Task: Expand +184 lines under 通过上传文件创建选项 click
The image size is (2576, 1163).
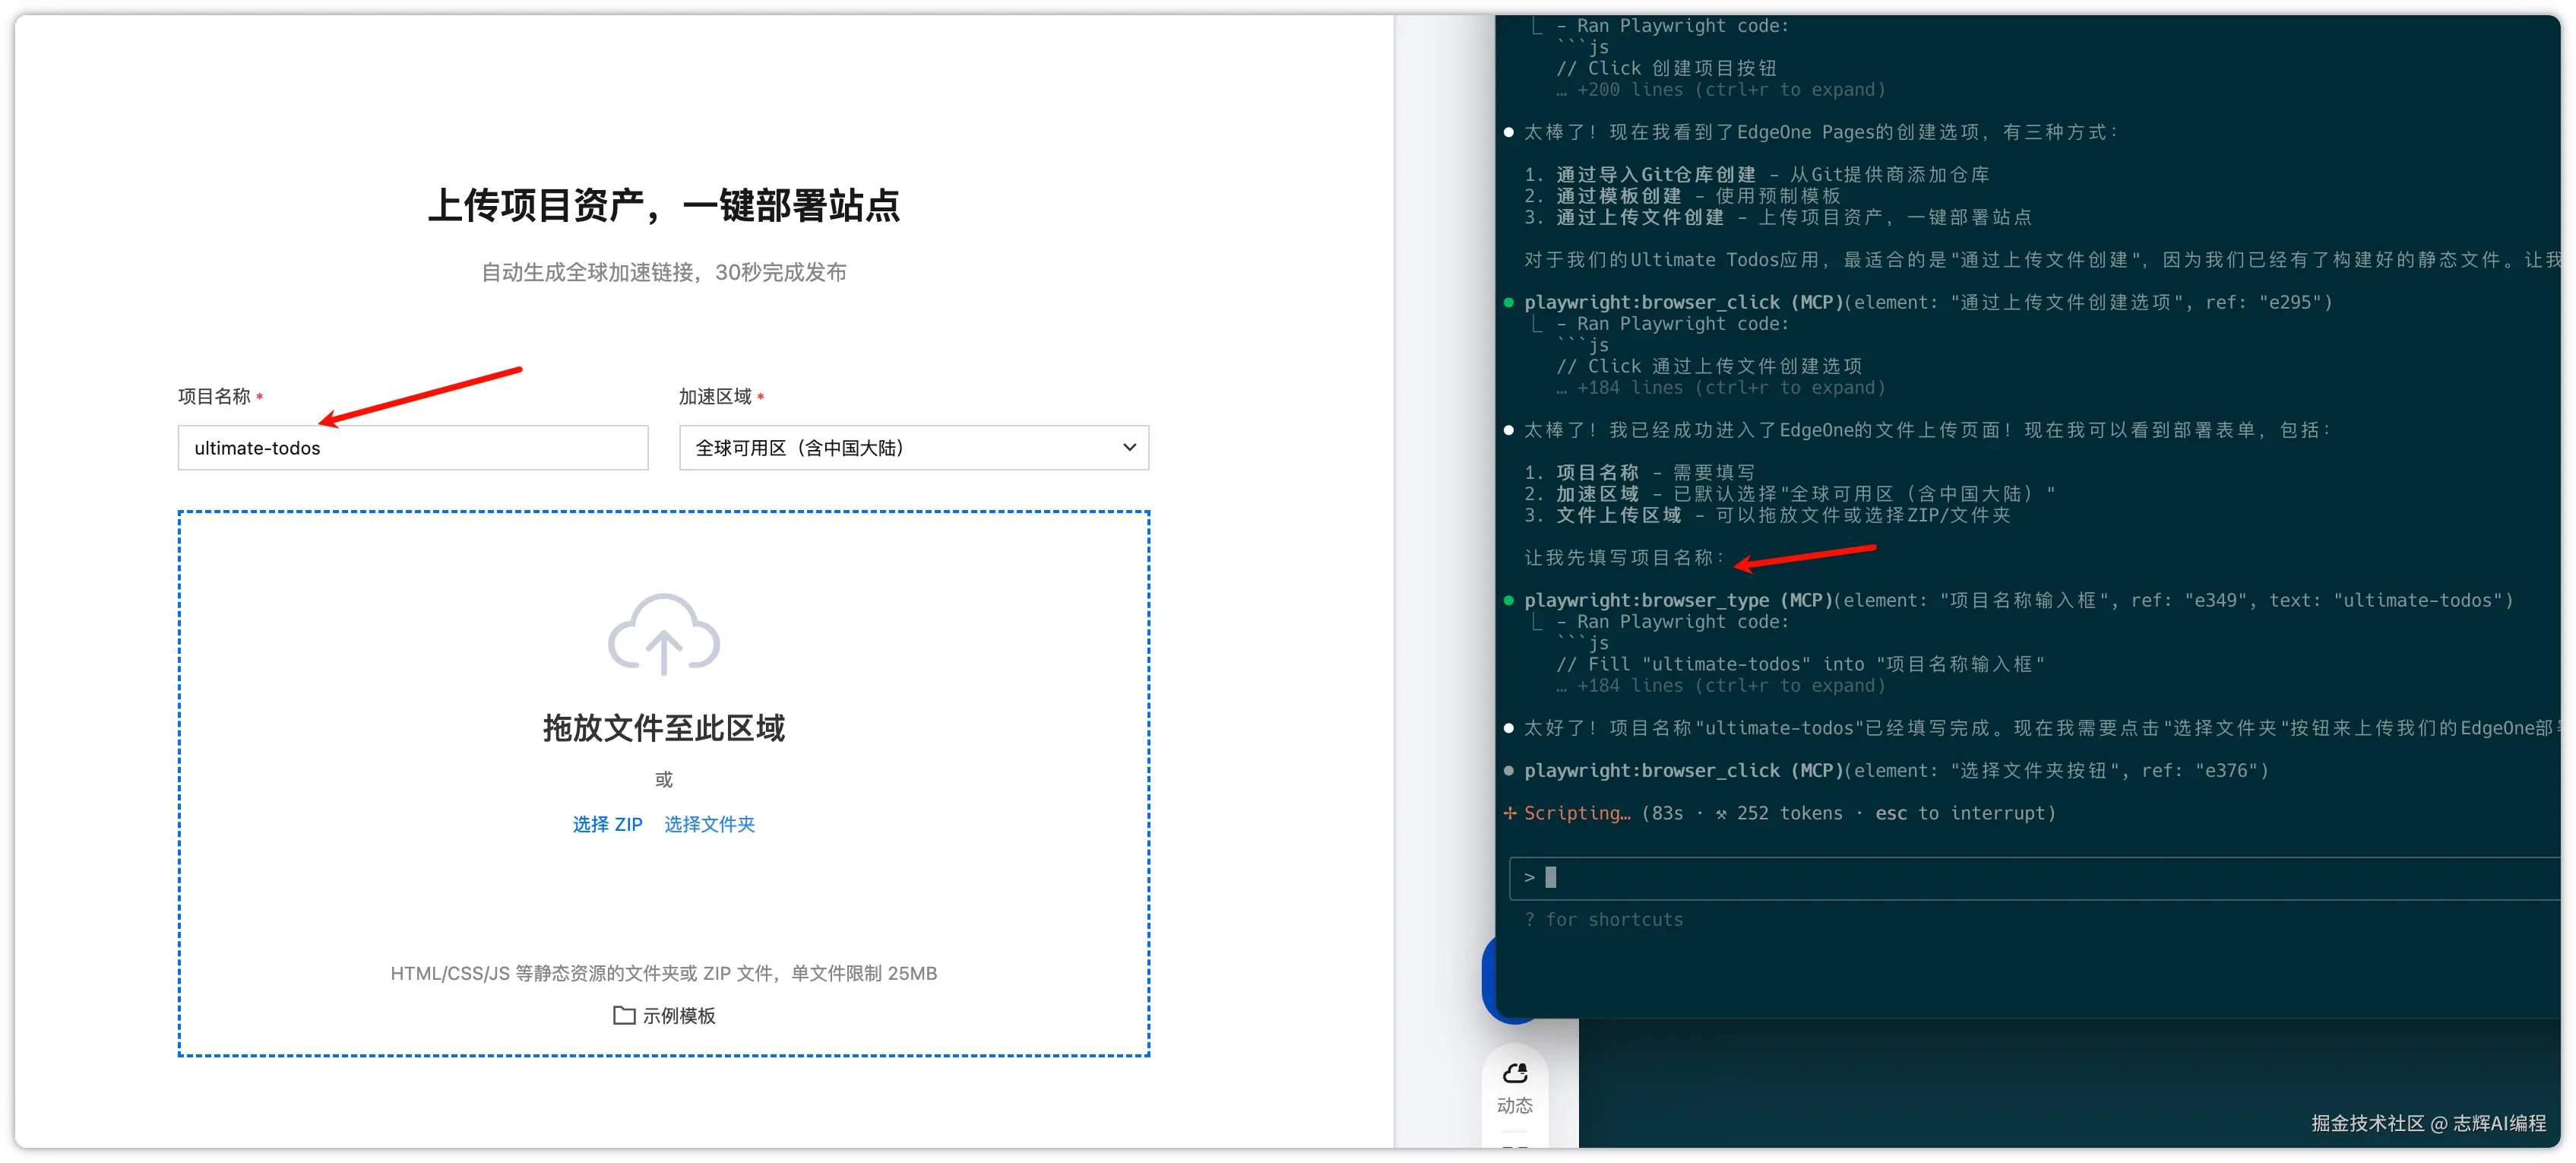Action: tap(1720, 388)
